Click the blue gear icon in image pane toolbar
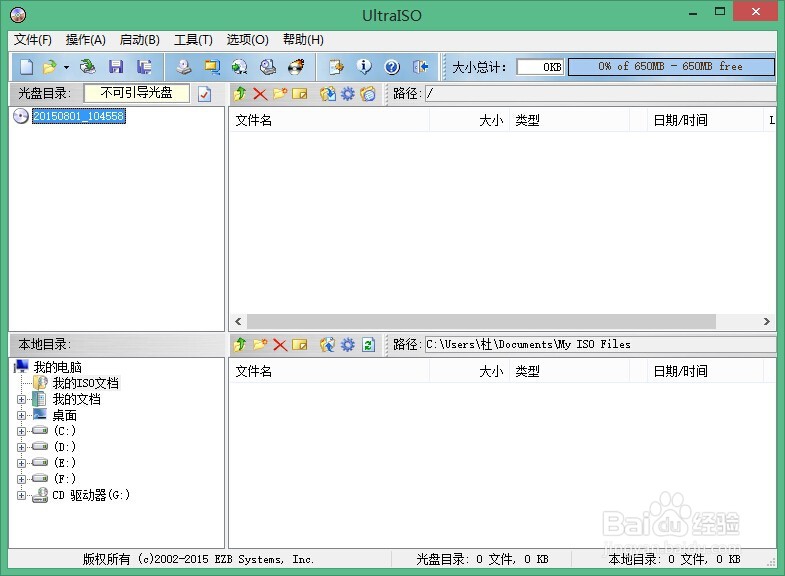The width and height of the screenshot is (785, 576). (x=347, y=94)
